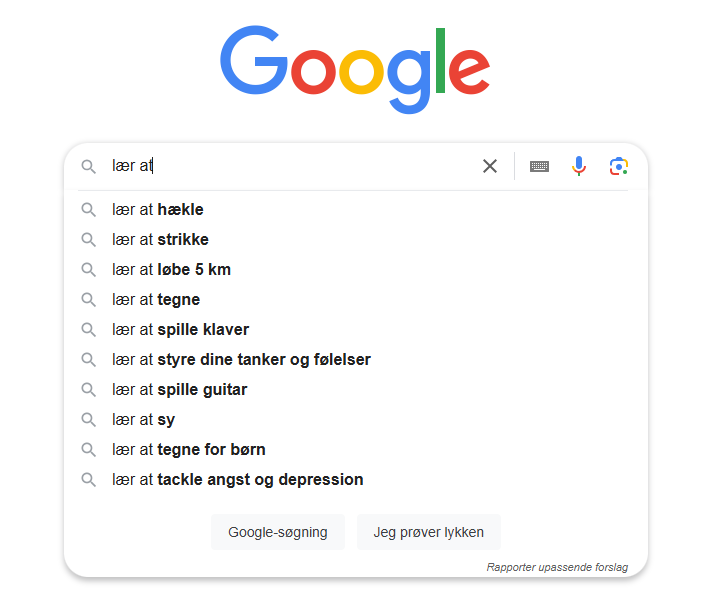Open 'Rapporter upassende forslag' link
Screen dimensions: 706x595
coord(557,567)
